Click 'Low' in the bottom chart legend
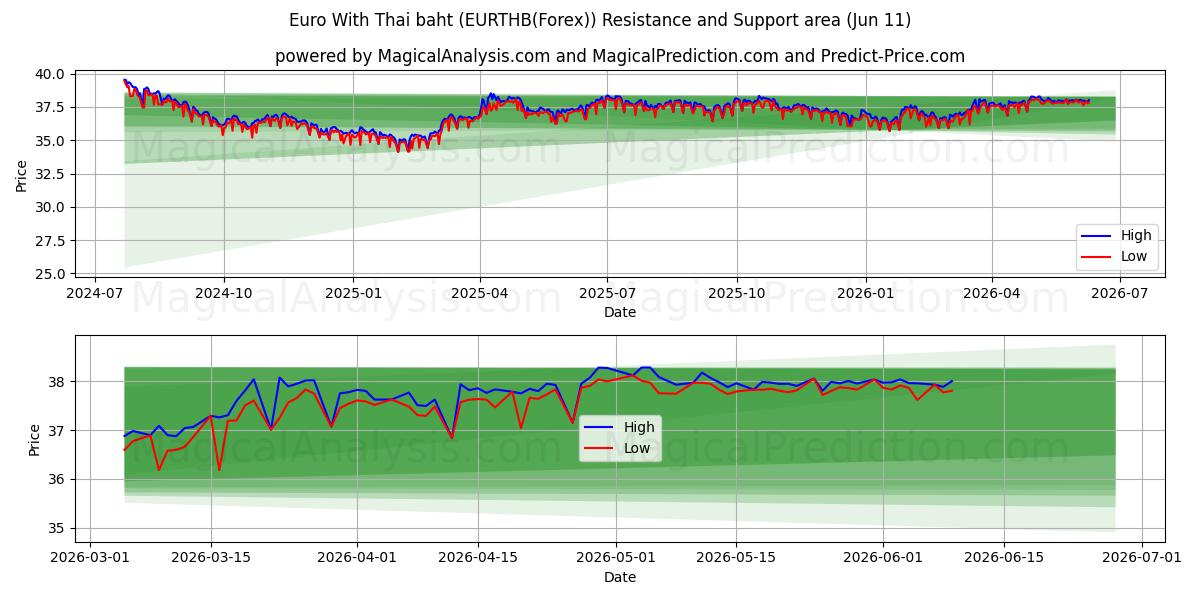This screenshot has width=1200, height=600. click(638, 448)
